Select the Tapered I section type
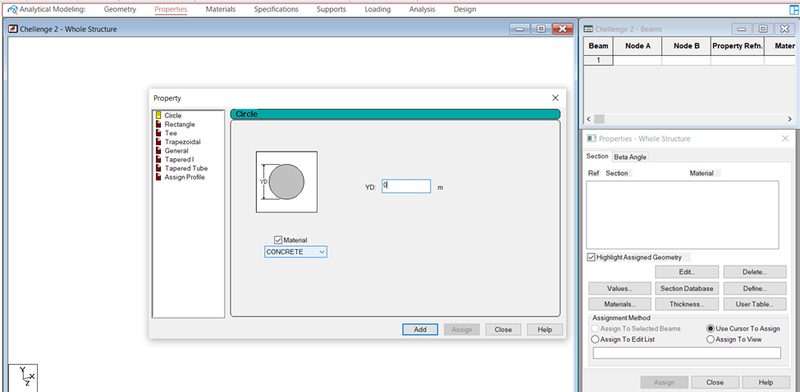Viewport: 800px width, 392px height. point(179,159)
